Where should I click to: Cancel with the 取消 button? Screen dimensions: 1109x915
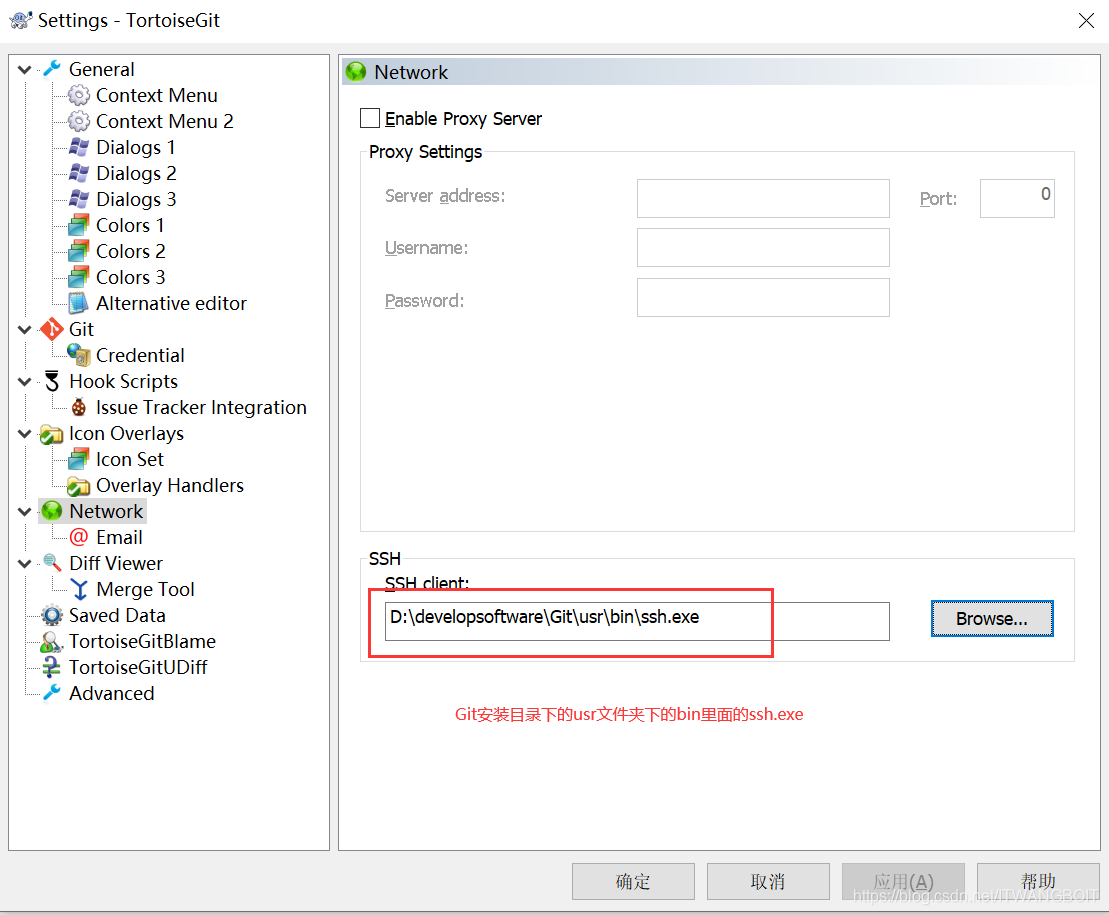[x=768, y=881]
